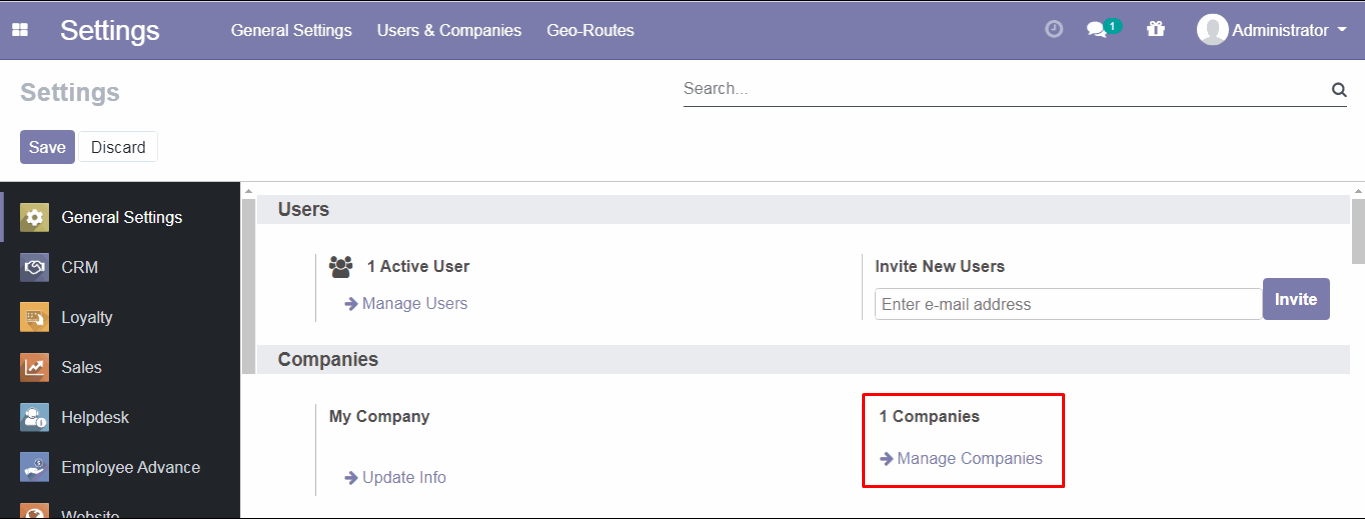
Task: Follow the Manage Users link
Action: point(414,303)
